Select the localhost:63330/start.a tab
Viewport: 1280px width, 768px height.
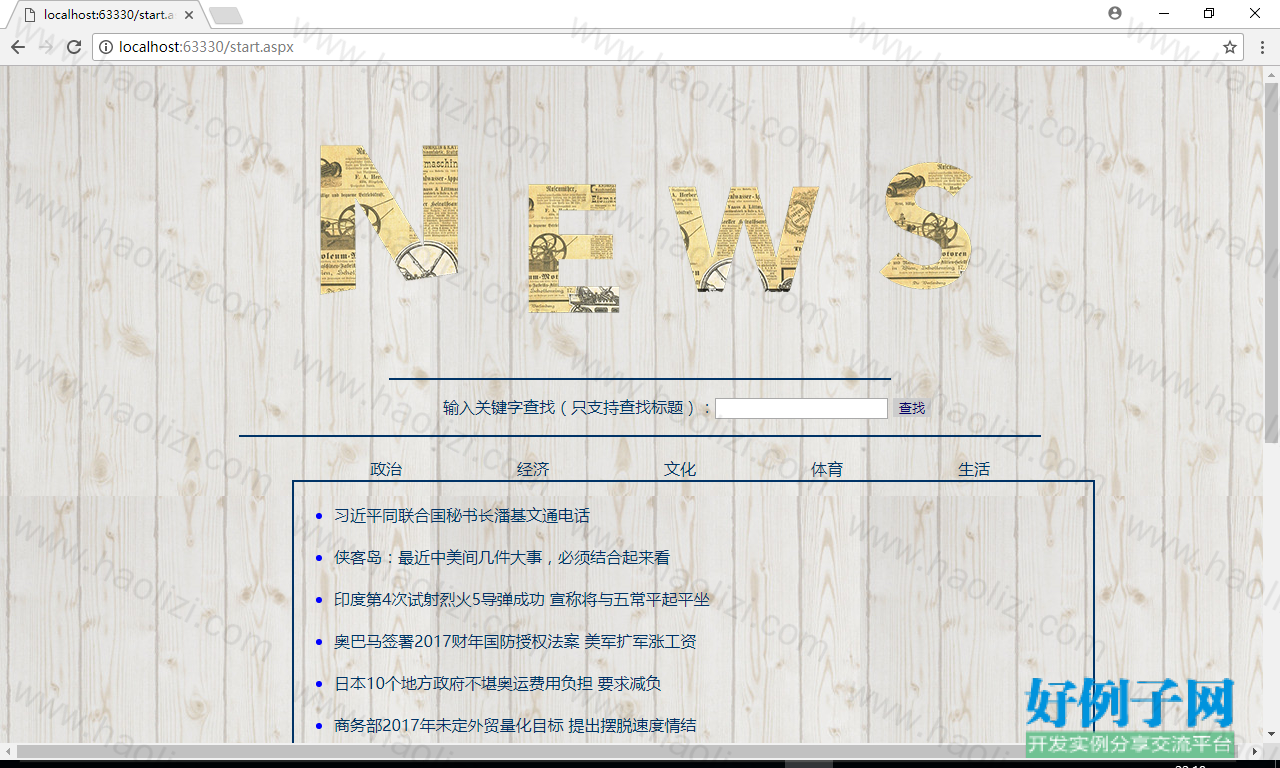tap(105, 15)
